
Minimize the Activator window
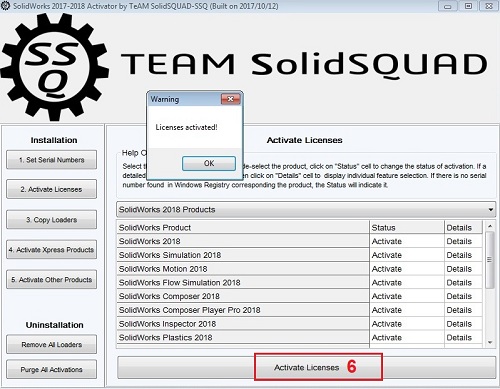point(448,6)
